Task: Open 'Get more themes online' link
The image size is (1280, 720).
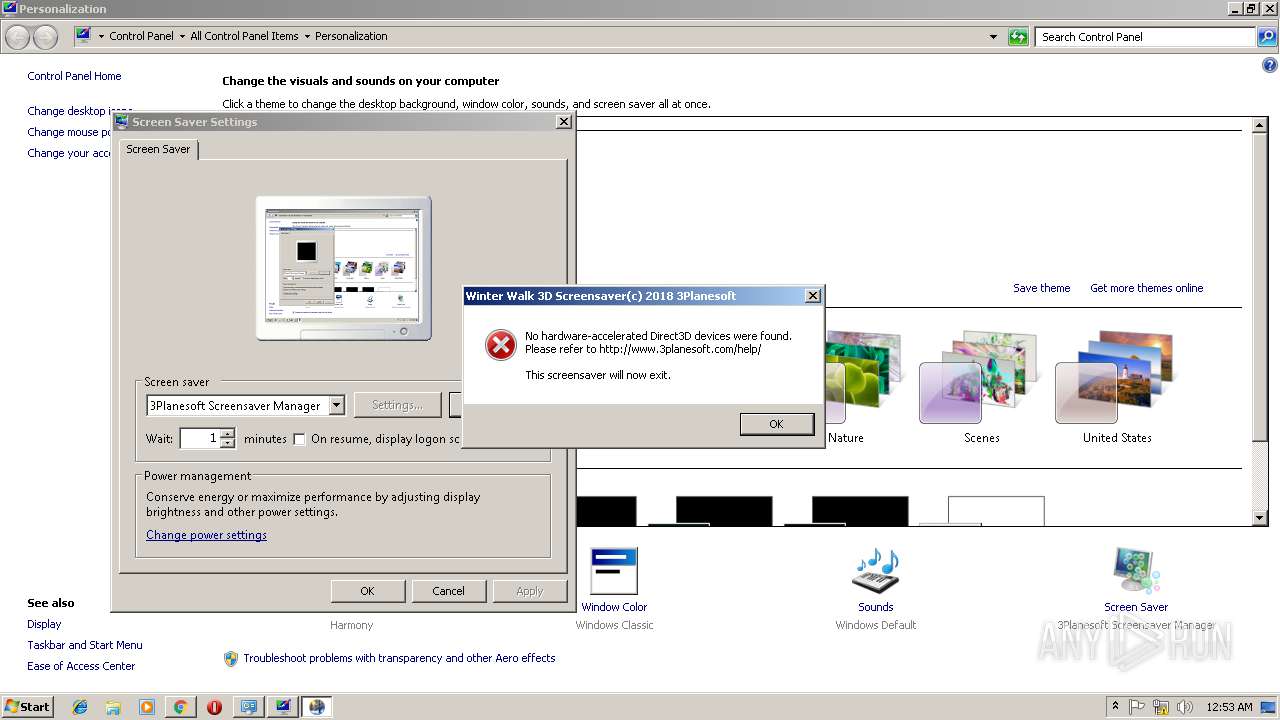Action: [x=1146, y=288]
